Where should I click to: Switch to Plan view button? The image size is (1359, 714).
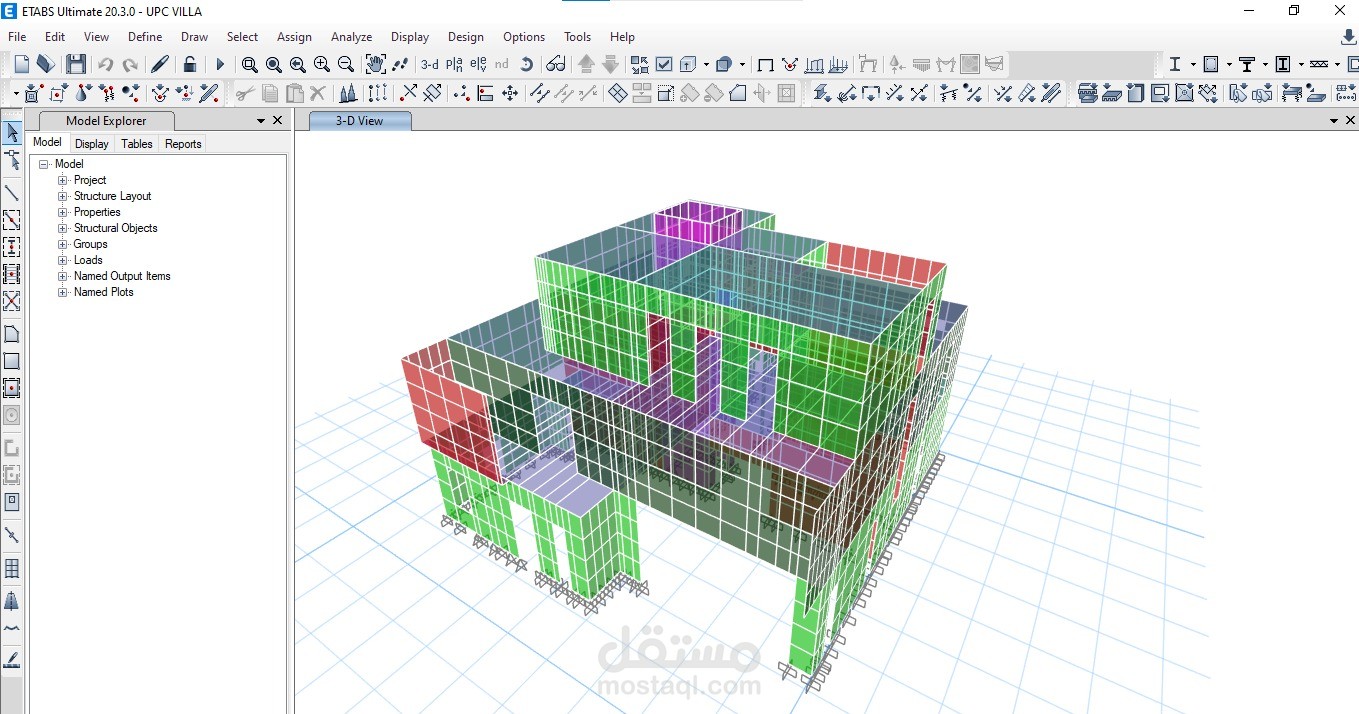tap(454, 64)
